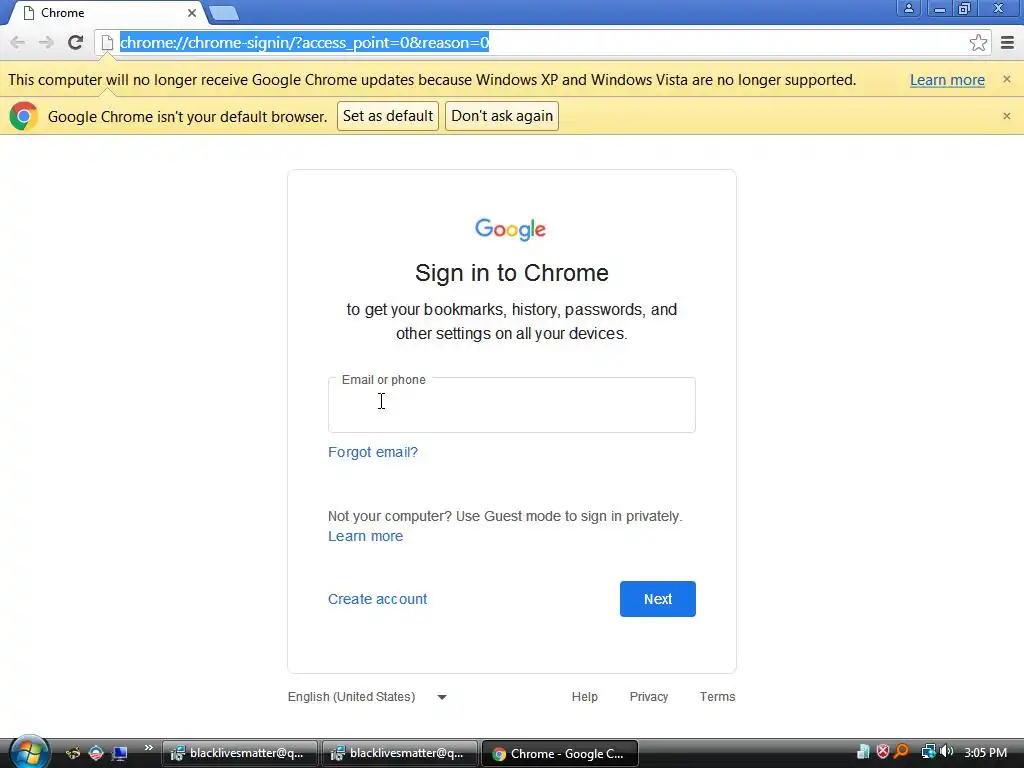Click the address bar URL
This screenshot has height=768, width=1024.
304,43
